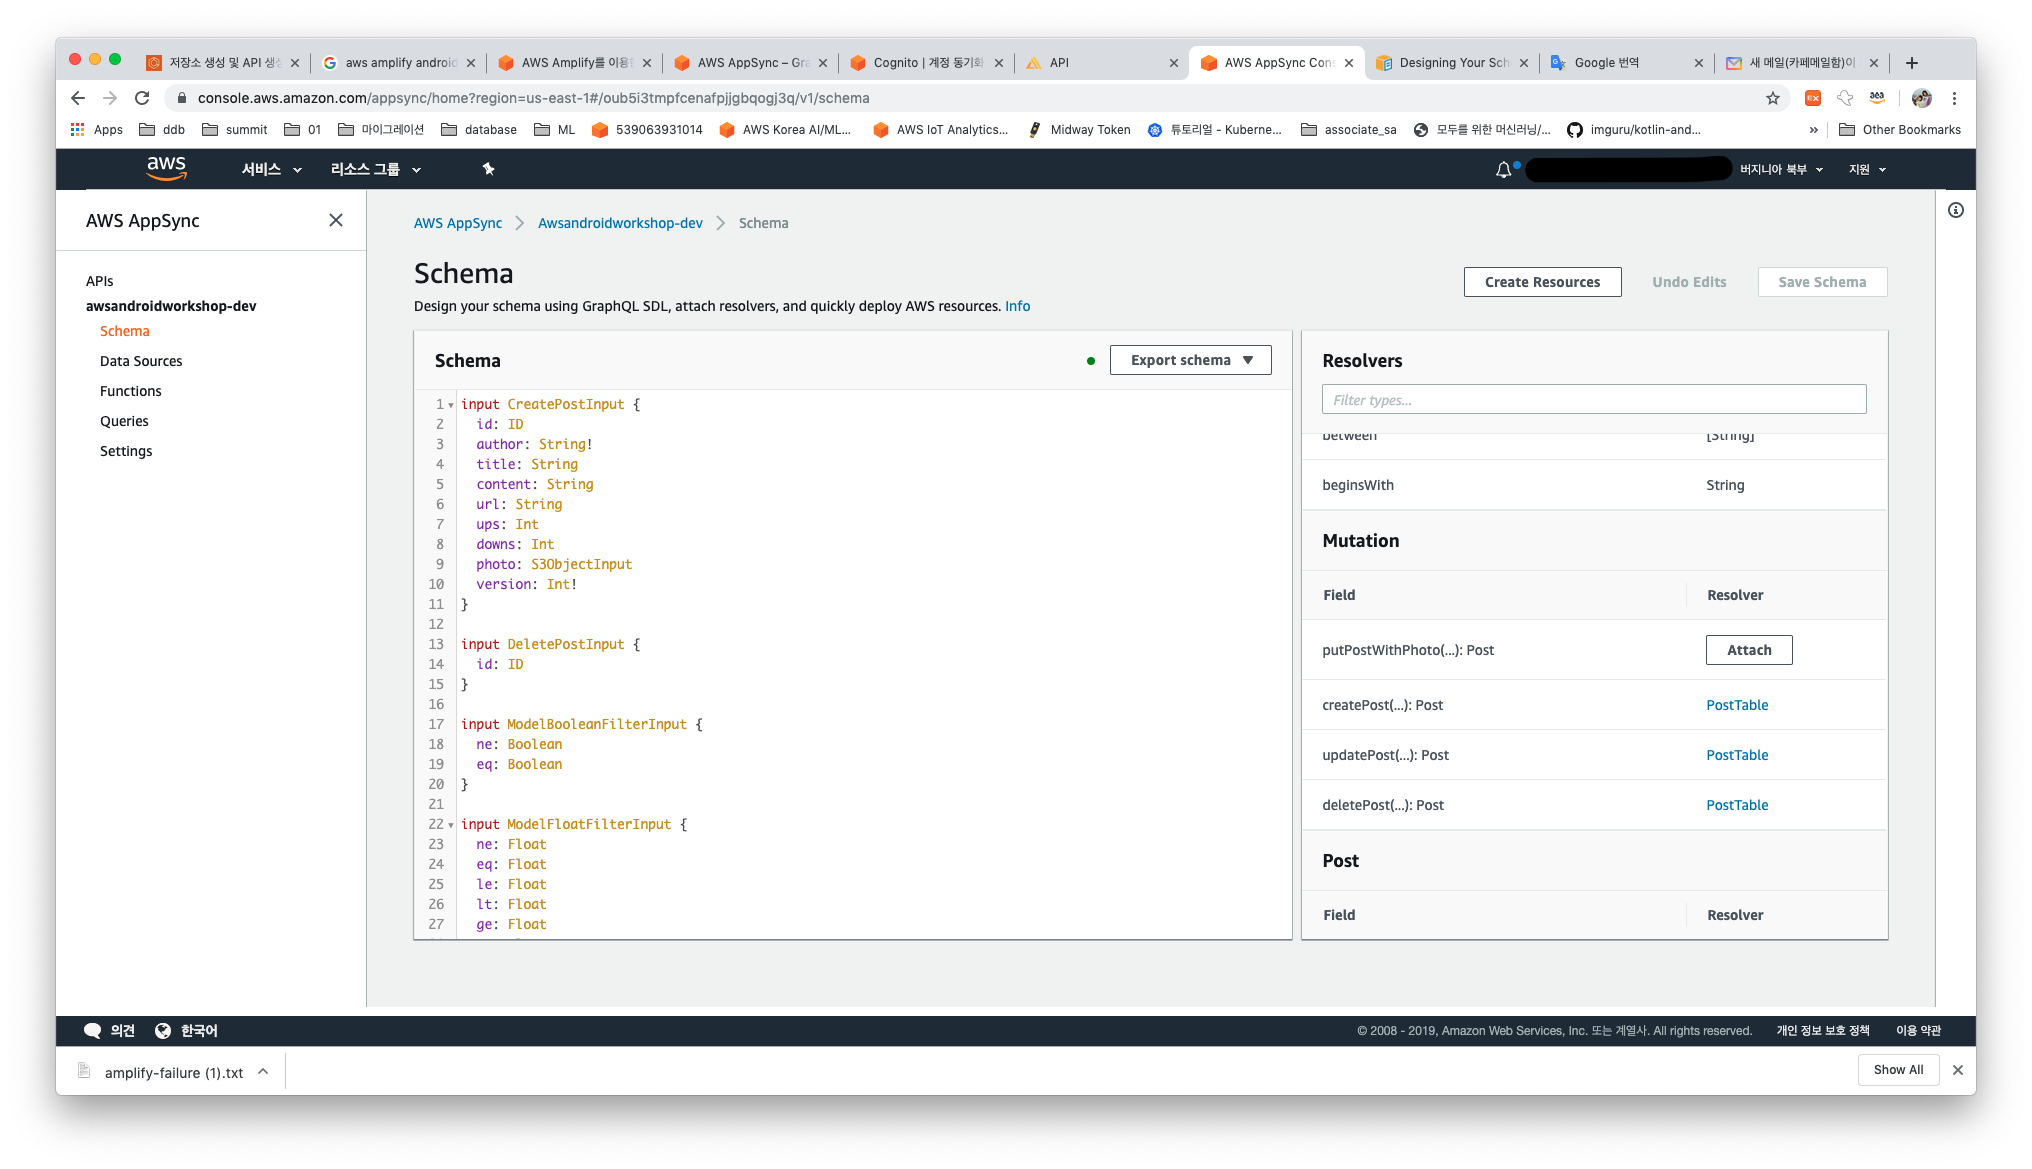The image size is (2032, 1169).
Task: Click the globe language icon in footer
Action: point(163,1031)
